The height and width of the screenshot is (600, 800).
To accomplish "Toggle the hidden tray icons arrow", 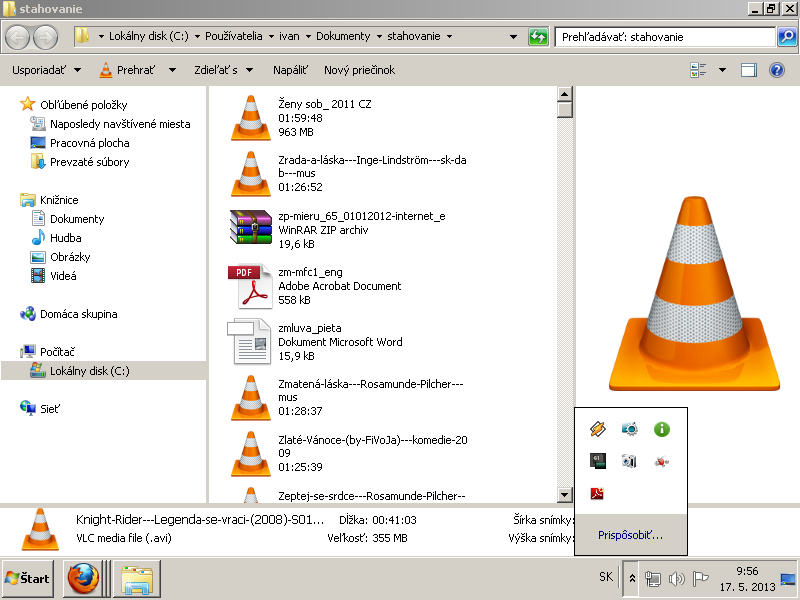I will [x=632, y=578].
